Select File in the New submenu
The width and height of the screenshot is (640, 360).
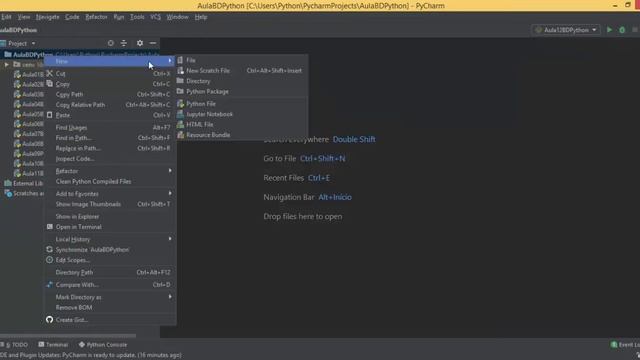click(242, 60)
